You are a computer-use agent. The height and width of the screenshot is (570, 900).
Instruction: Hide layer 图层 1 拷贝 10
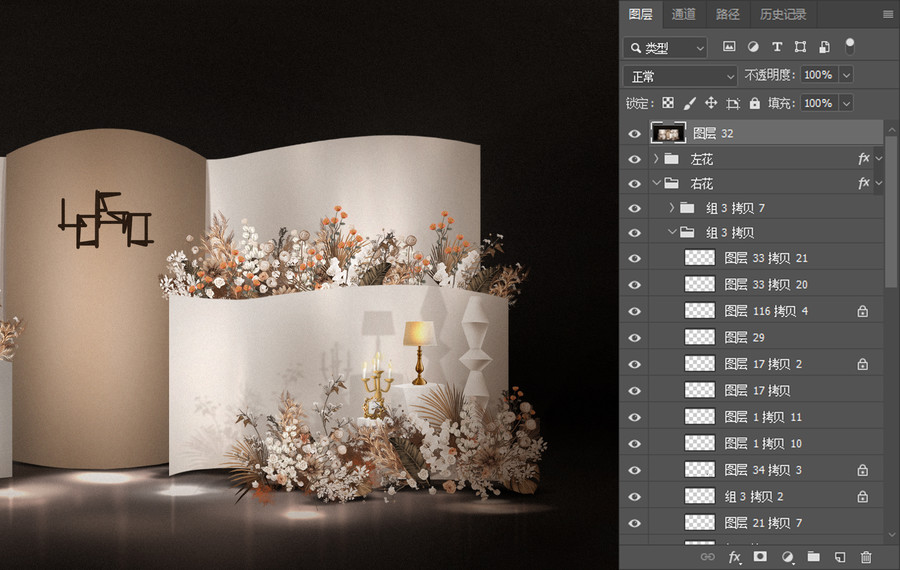(x=634, y=444)
